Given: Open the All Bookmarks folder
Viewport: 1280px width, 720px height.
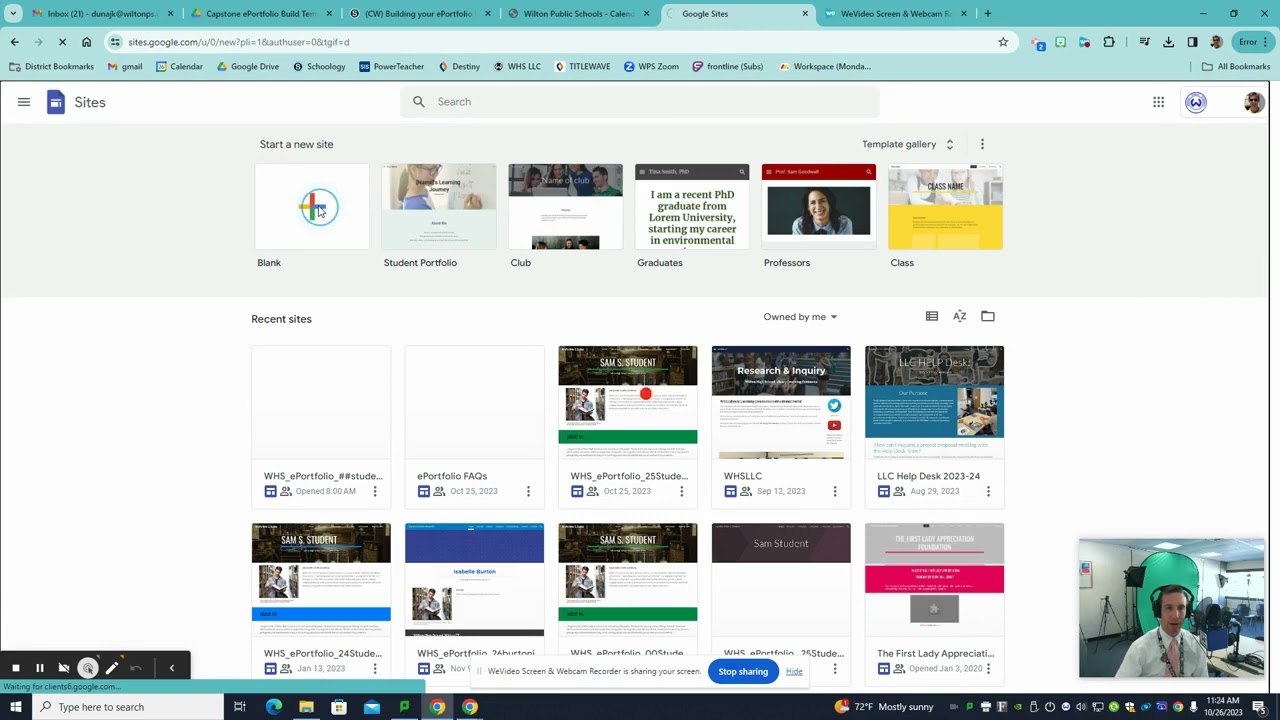Looking at the screenshot, I should 1236,66.
